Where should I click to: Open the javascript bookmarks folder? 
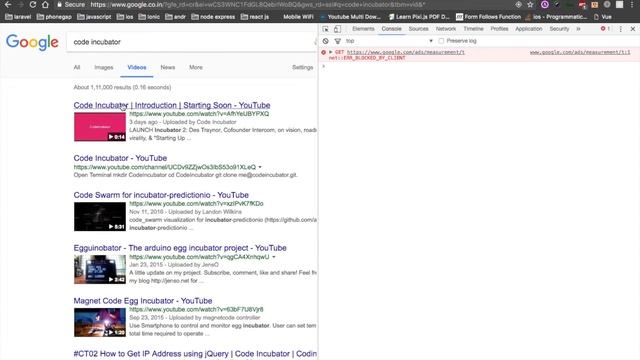94,17
